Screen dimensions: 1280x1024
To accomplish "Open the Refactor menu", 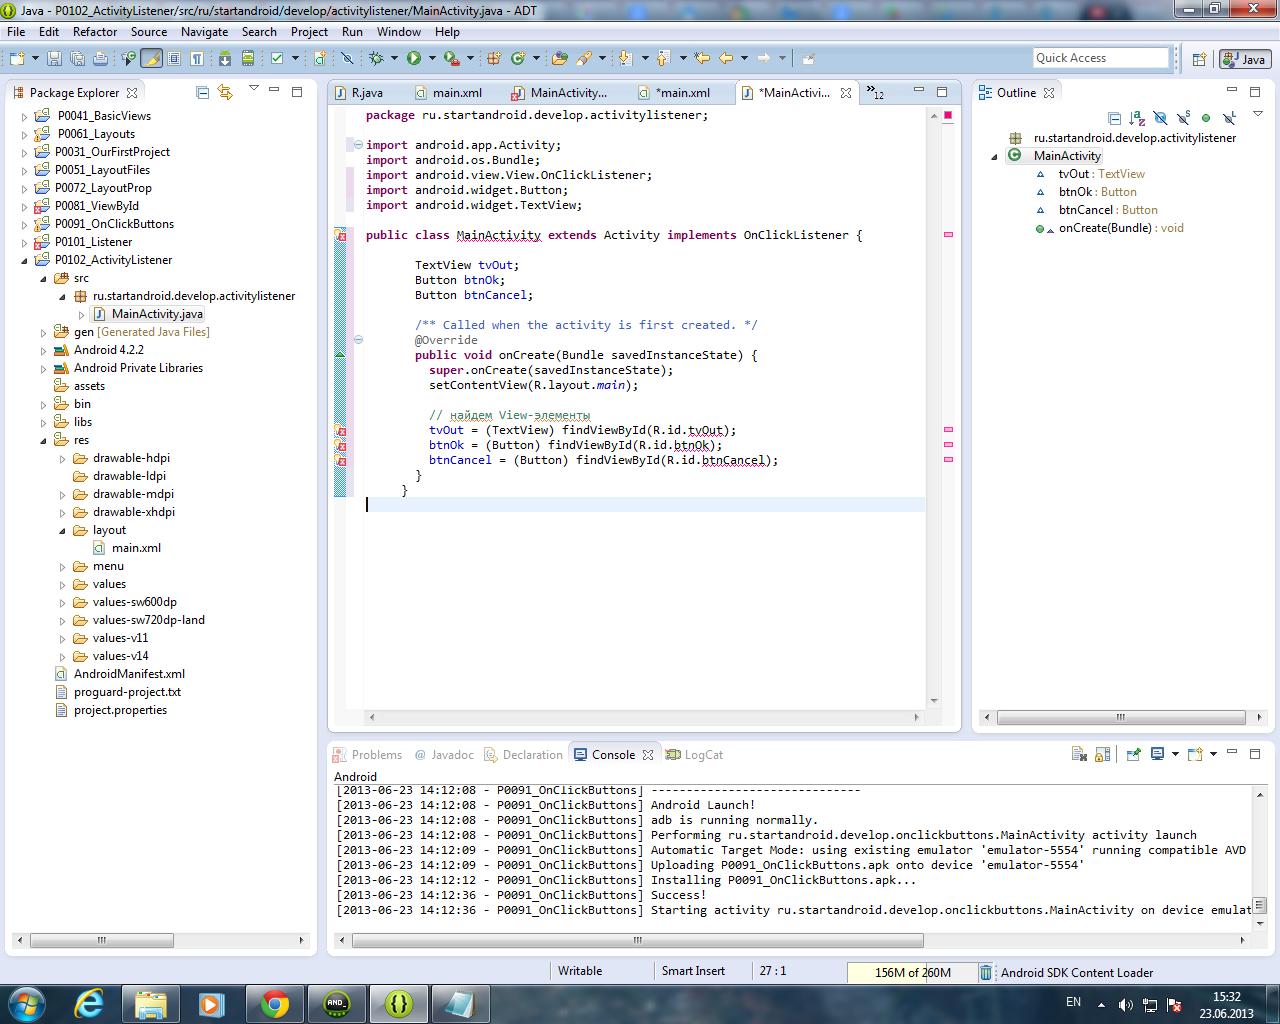I will [95, 31].
